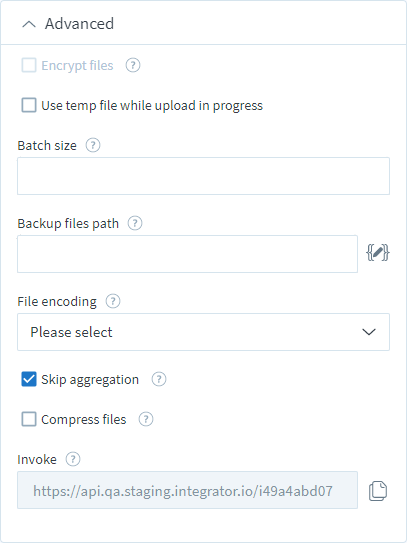Open handlebars editor for Backup files path
The height and width of the screenshot is (543, 407).
click(x=378, y=252)
